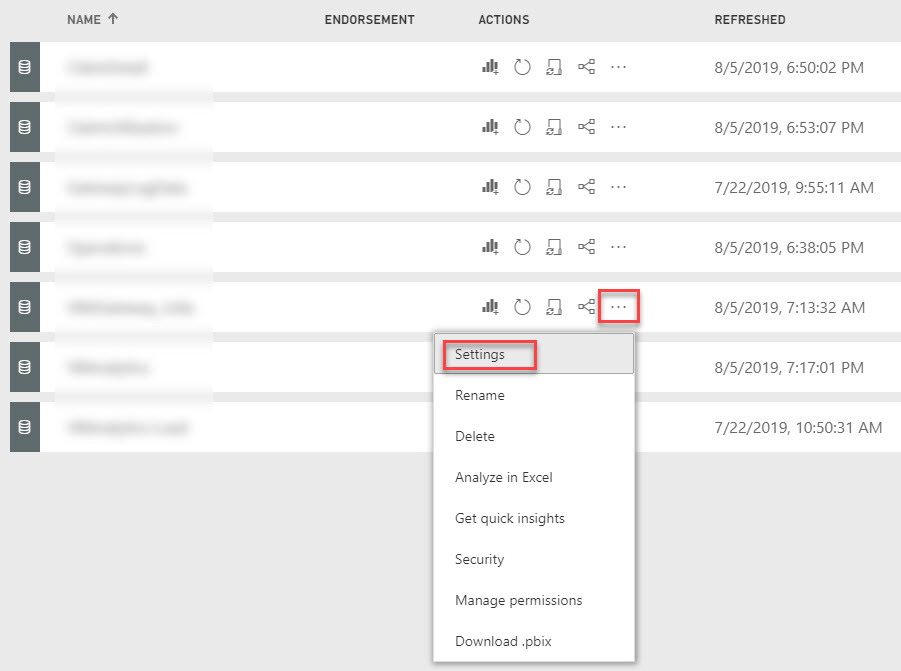The image size is (901, 671).
Task: View related items for dataset refreshed 9:55:11 AM
Action: tap(587, 187)
